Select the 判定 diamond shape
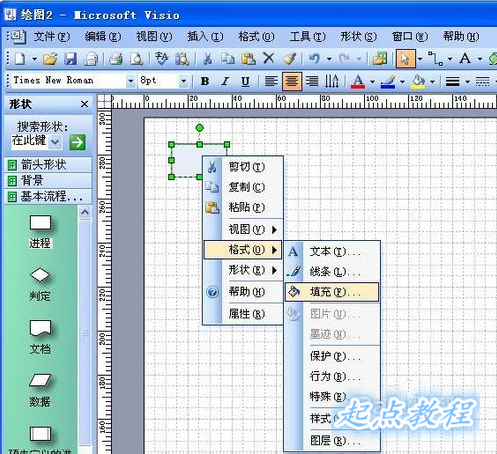 (40, 275)
